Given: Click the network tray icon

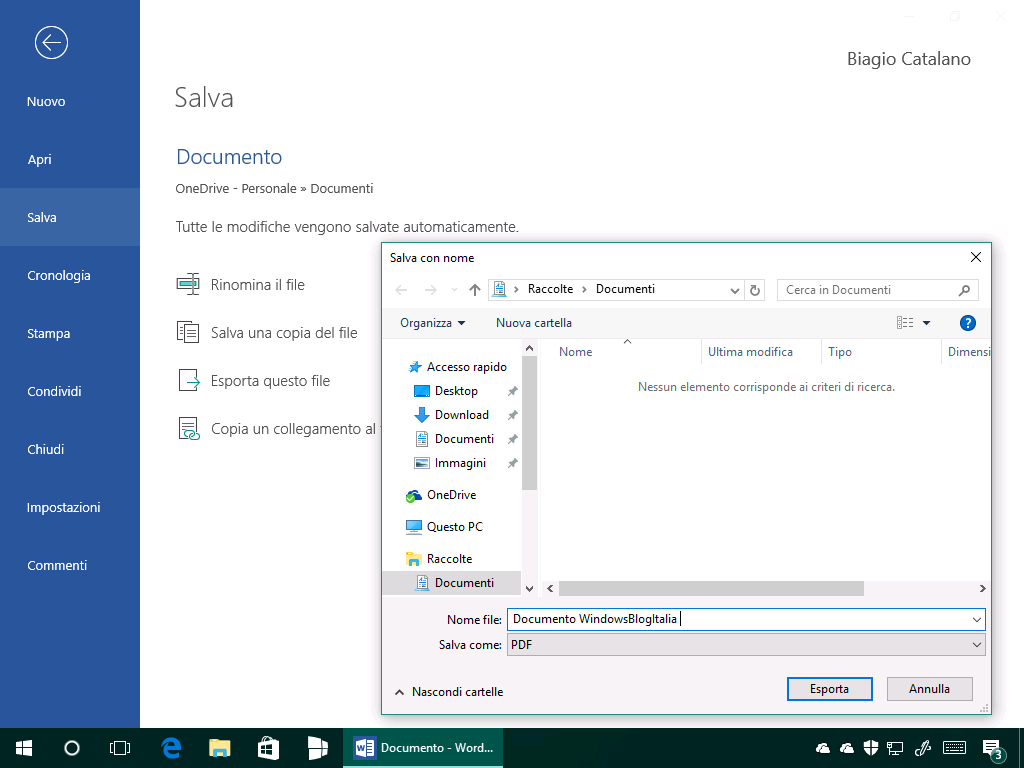Looking at the screenshot, I should point(895,748).
